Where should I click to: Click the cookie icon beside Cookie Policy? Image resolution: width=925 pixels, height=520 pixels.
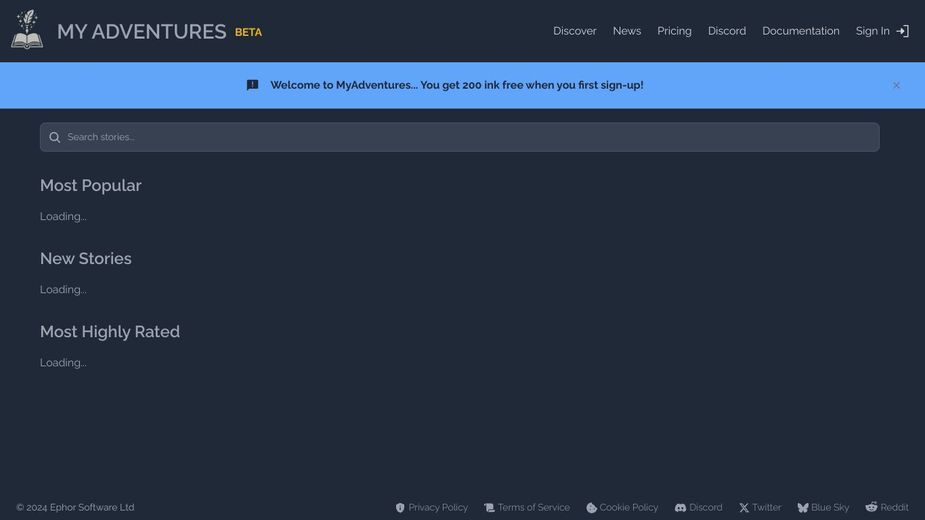click(x=591, y=508)
